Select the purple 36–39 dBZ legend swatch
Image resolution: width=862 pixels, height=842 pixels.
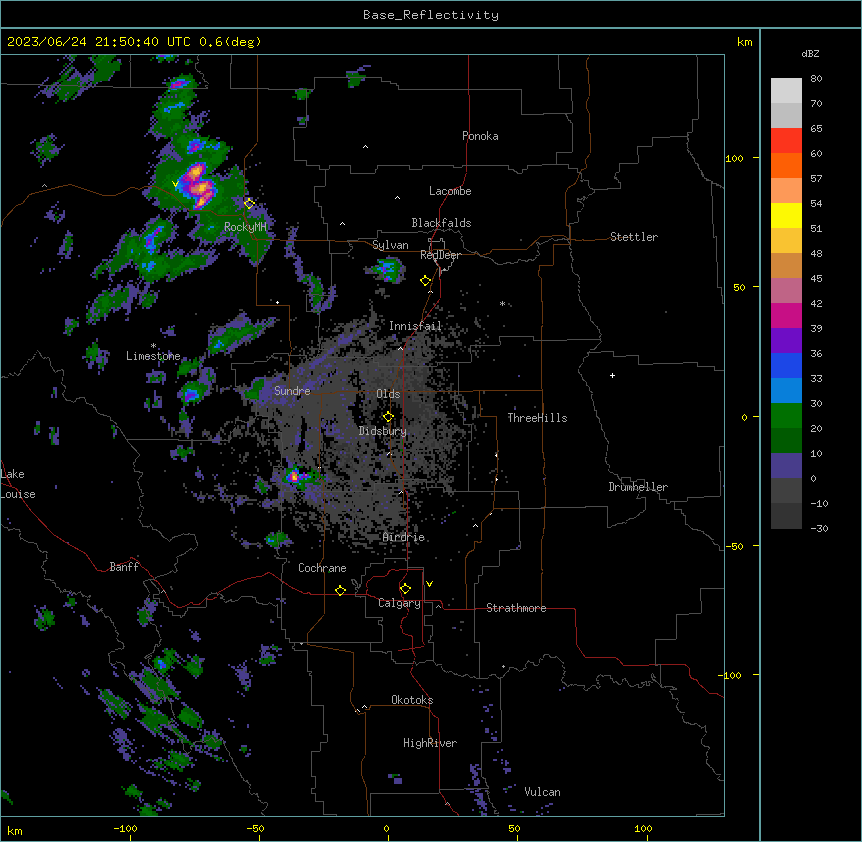(x=786, y=341)
